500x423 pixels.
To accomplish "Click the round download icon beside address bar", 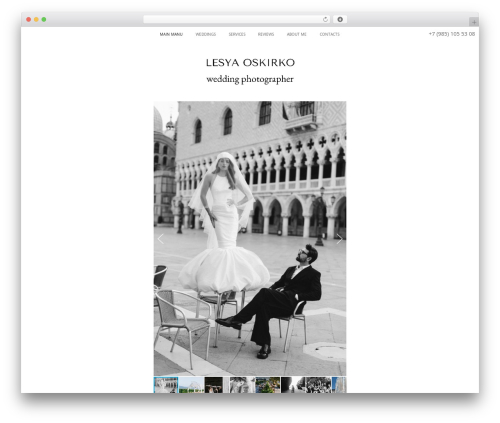I will coord(340,19).
